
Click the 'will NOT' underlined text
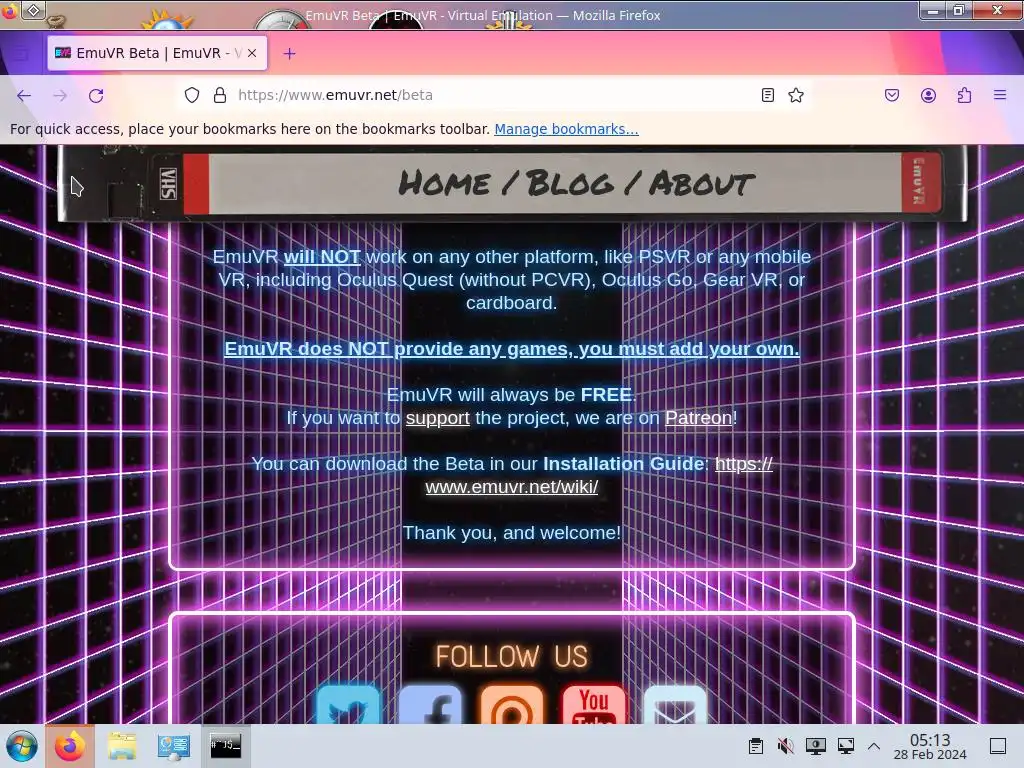tap(322, 257)
